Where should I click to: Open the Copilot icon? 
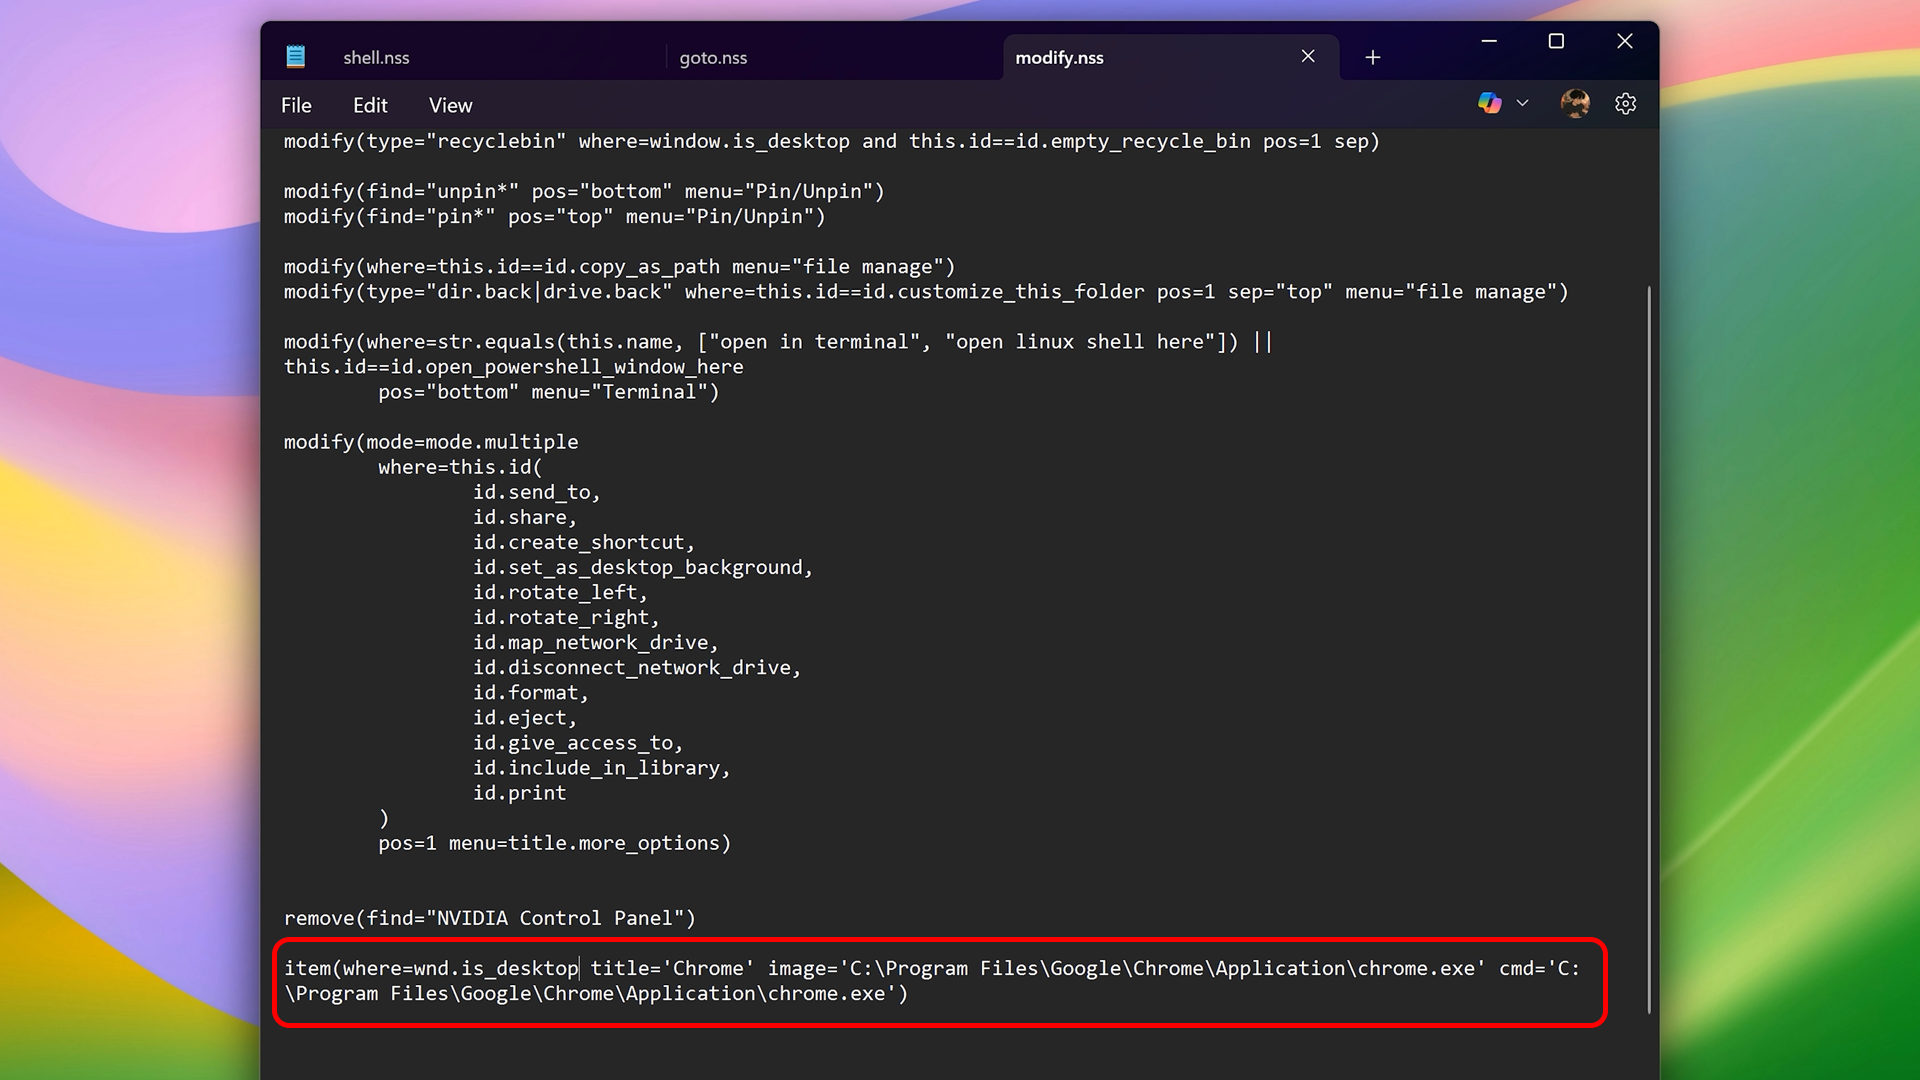click(1490, 103)
